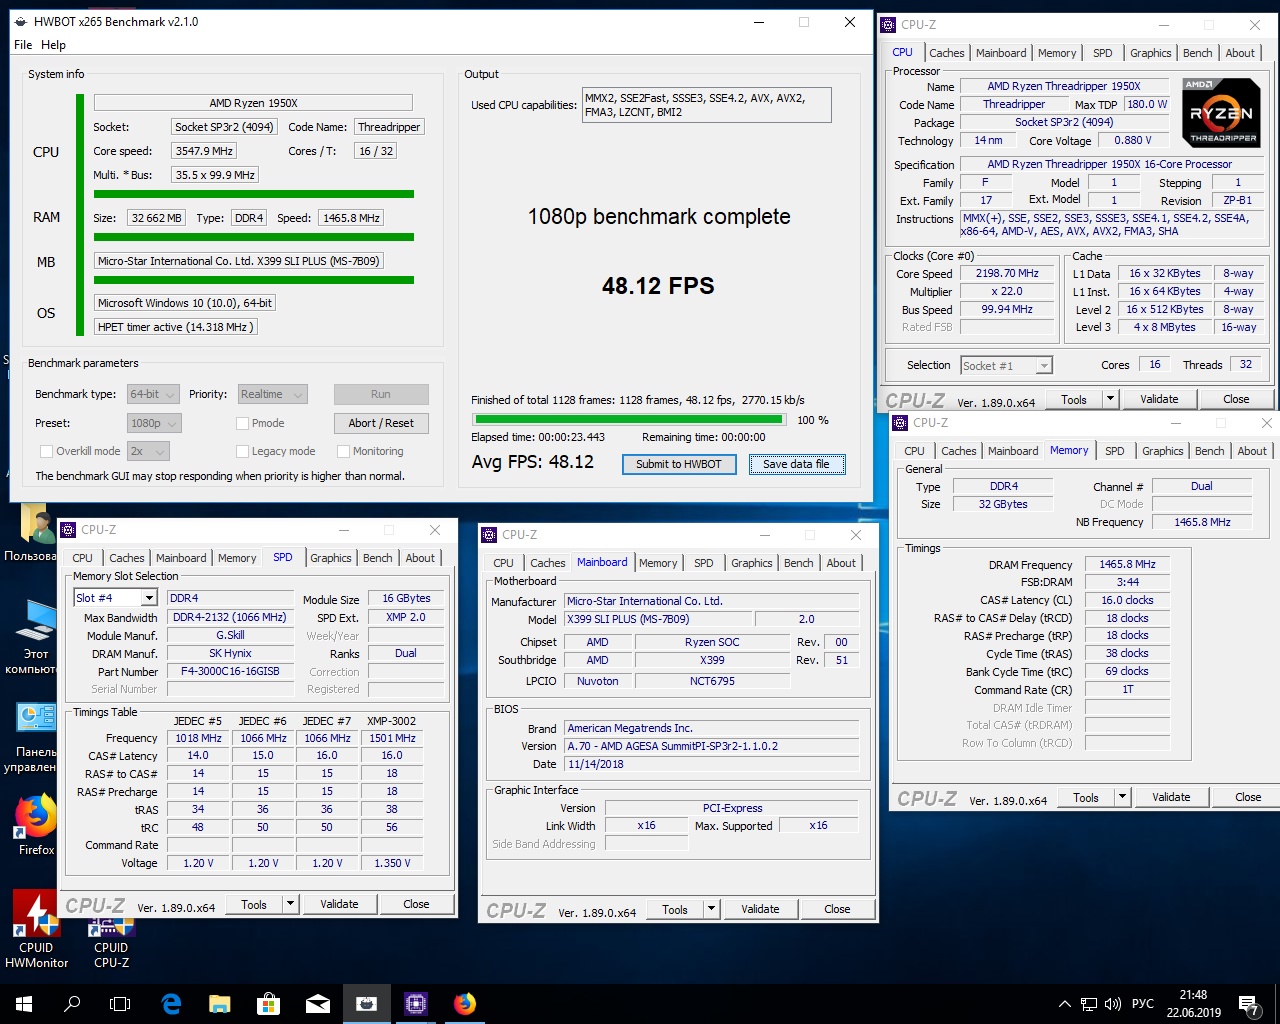Open the Firefox desktop shortcut

coord(35,825)
